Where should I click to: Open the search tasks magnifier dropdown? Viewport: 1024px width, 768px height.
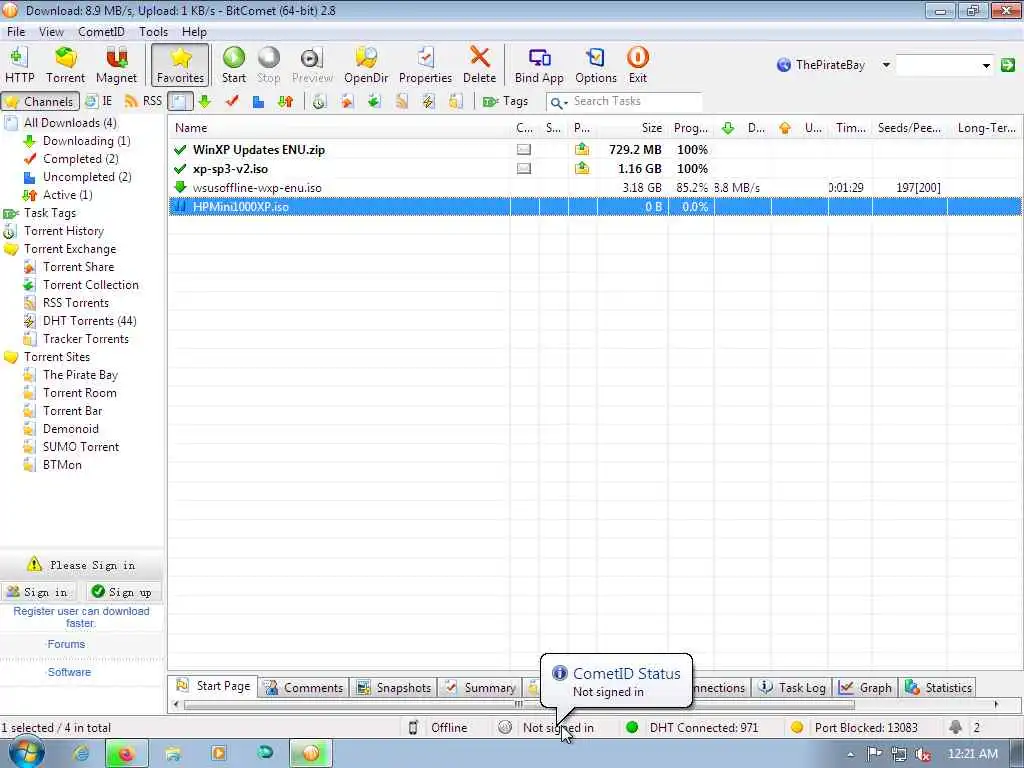(558, 103)
